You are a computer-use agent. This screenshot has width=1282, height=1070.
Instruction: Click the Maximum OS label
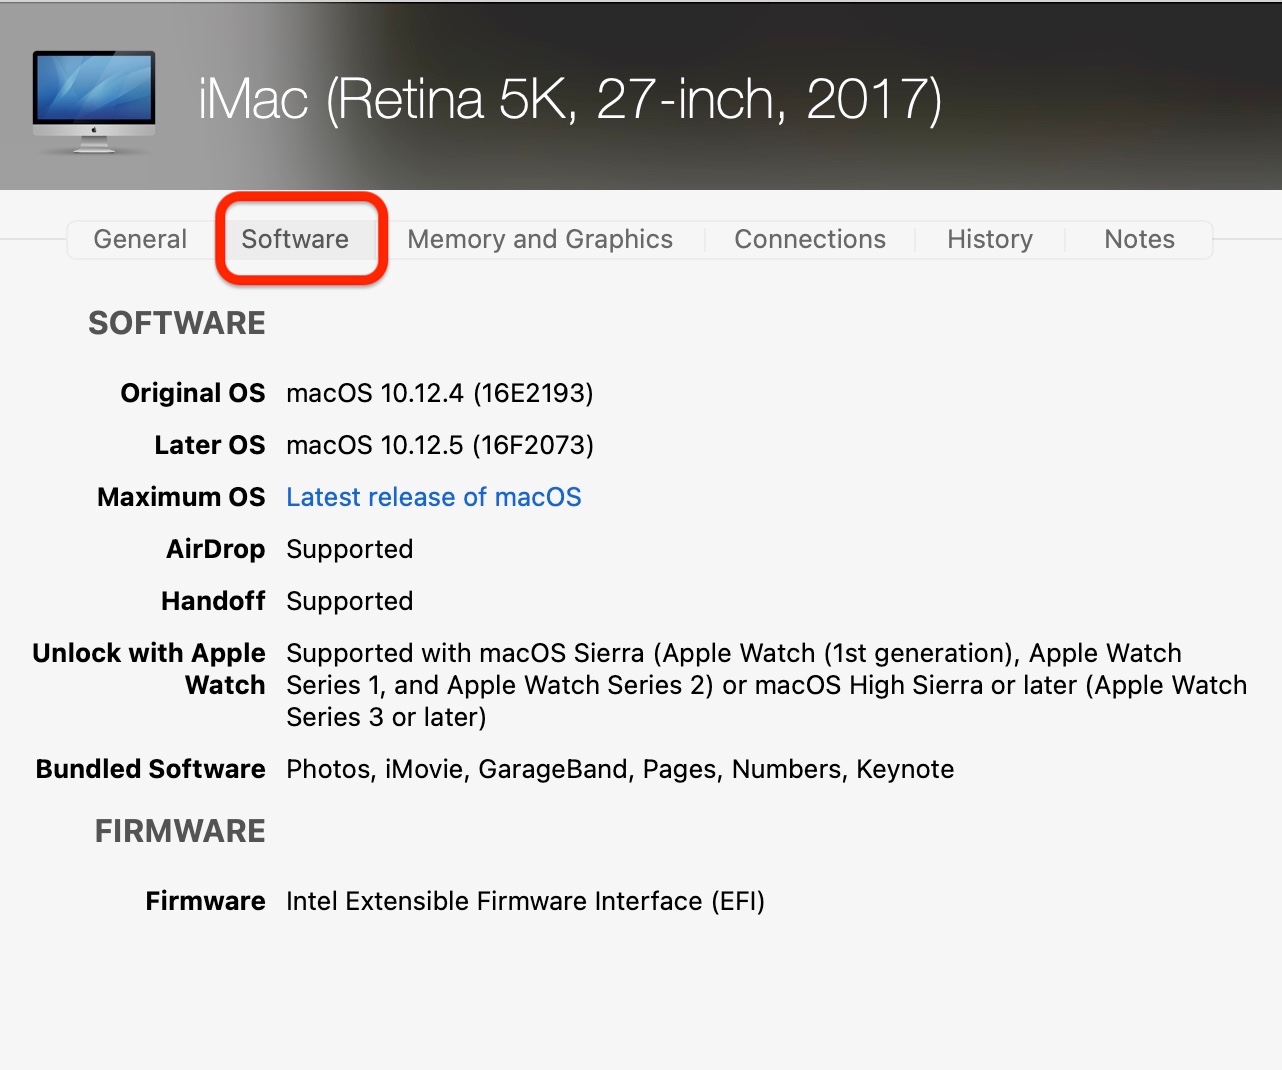[181, 497]
